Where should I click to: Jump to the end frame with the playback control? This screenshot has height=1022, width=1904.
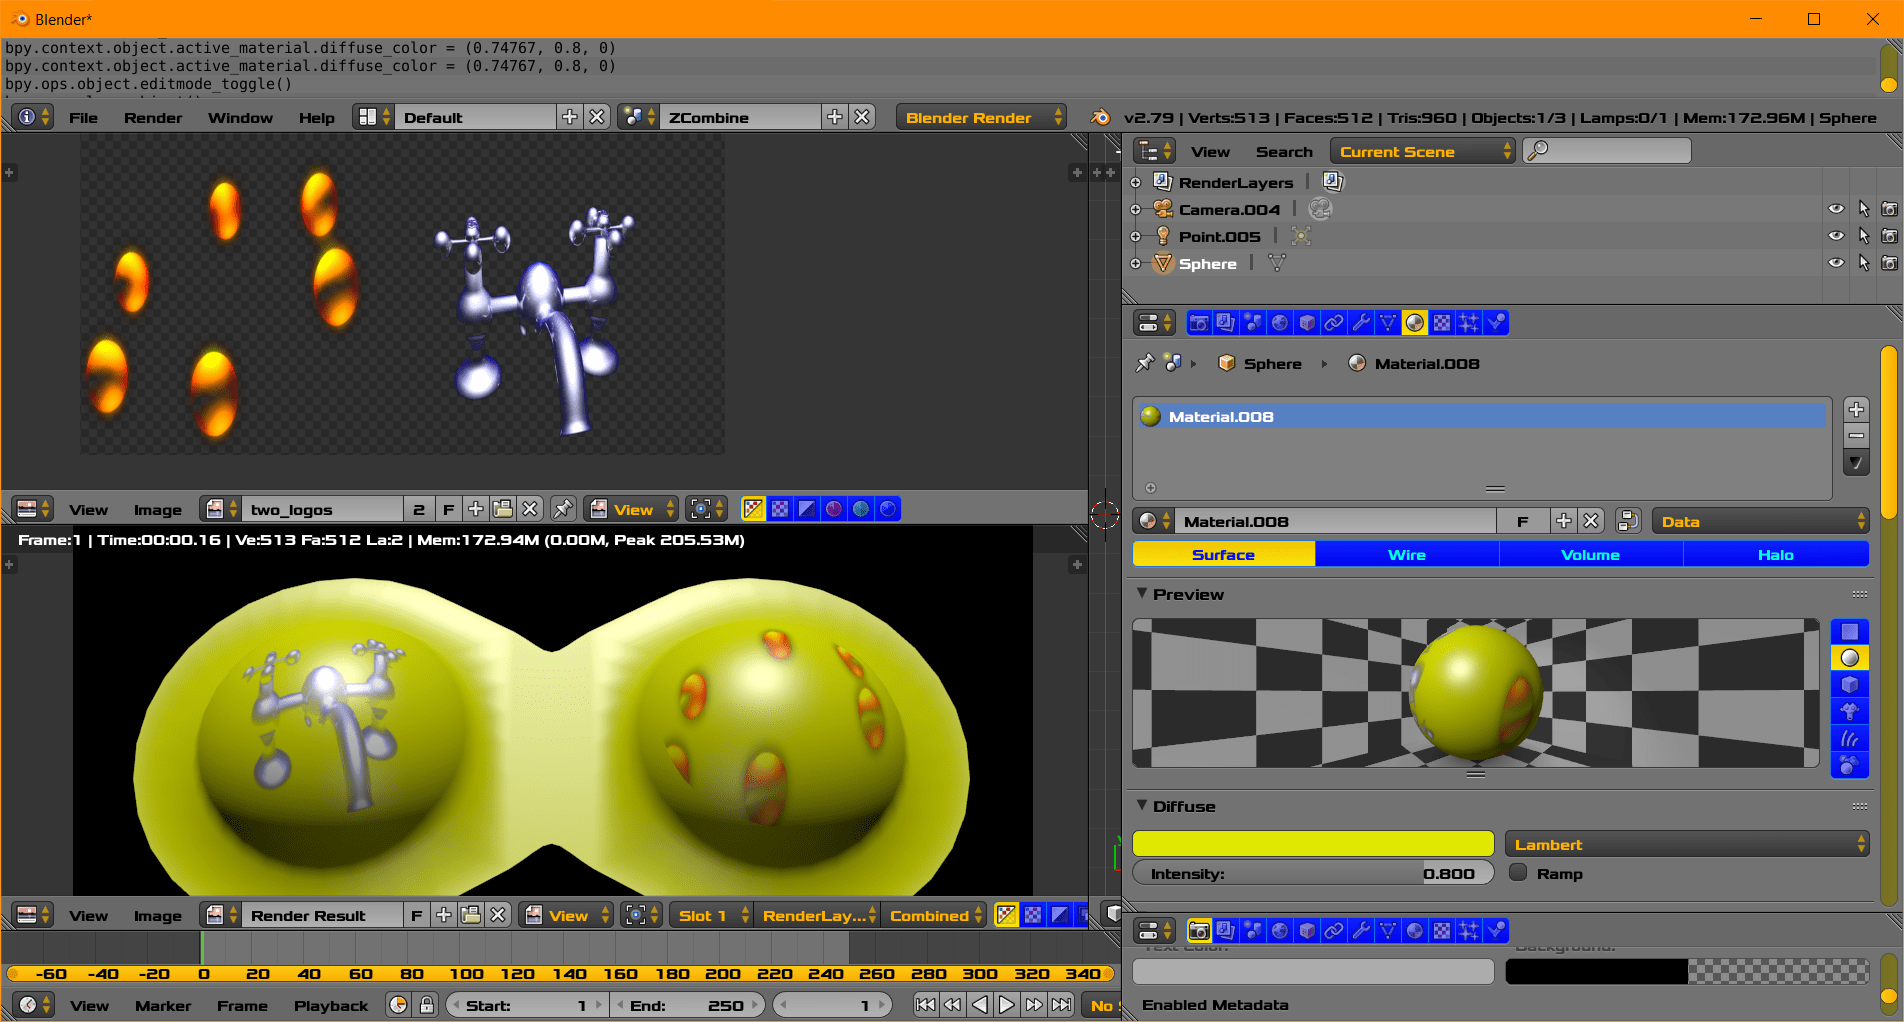(1062, 1004)
